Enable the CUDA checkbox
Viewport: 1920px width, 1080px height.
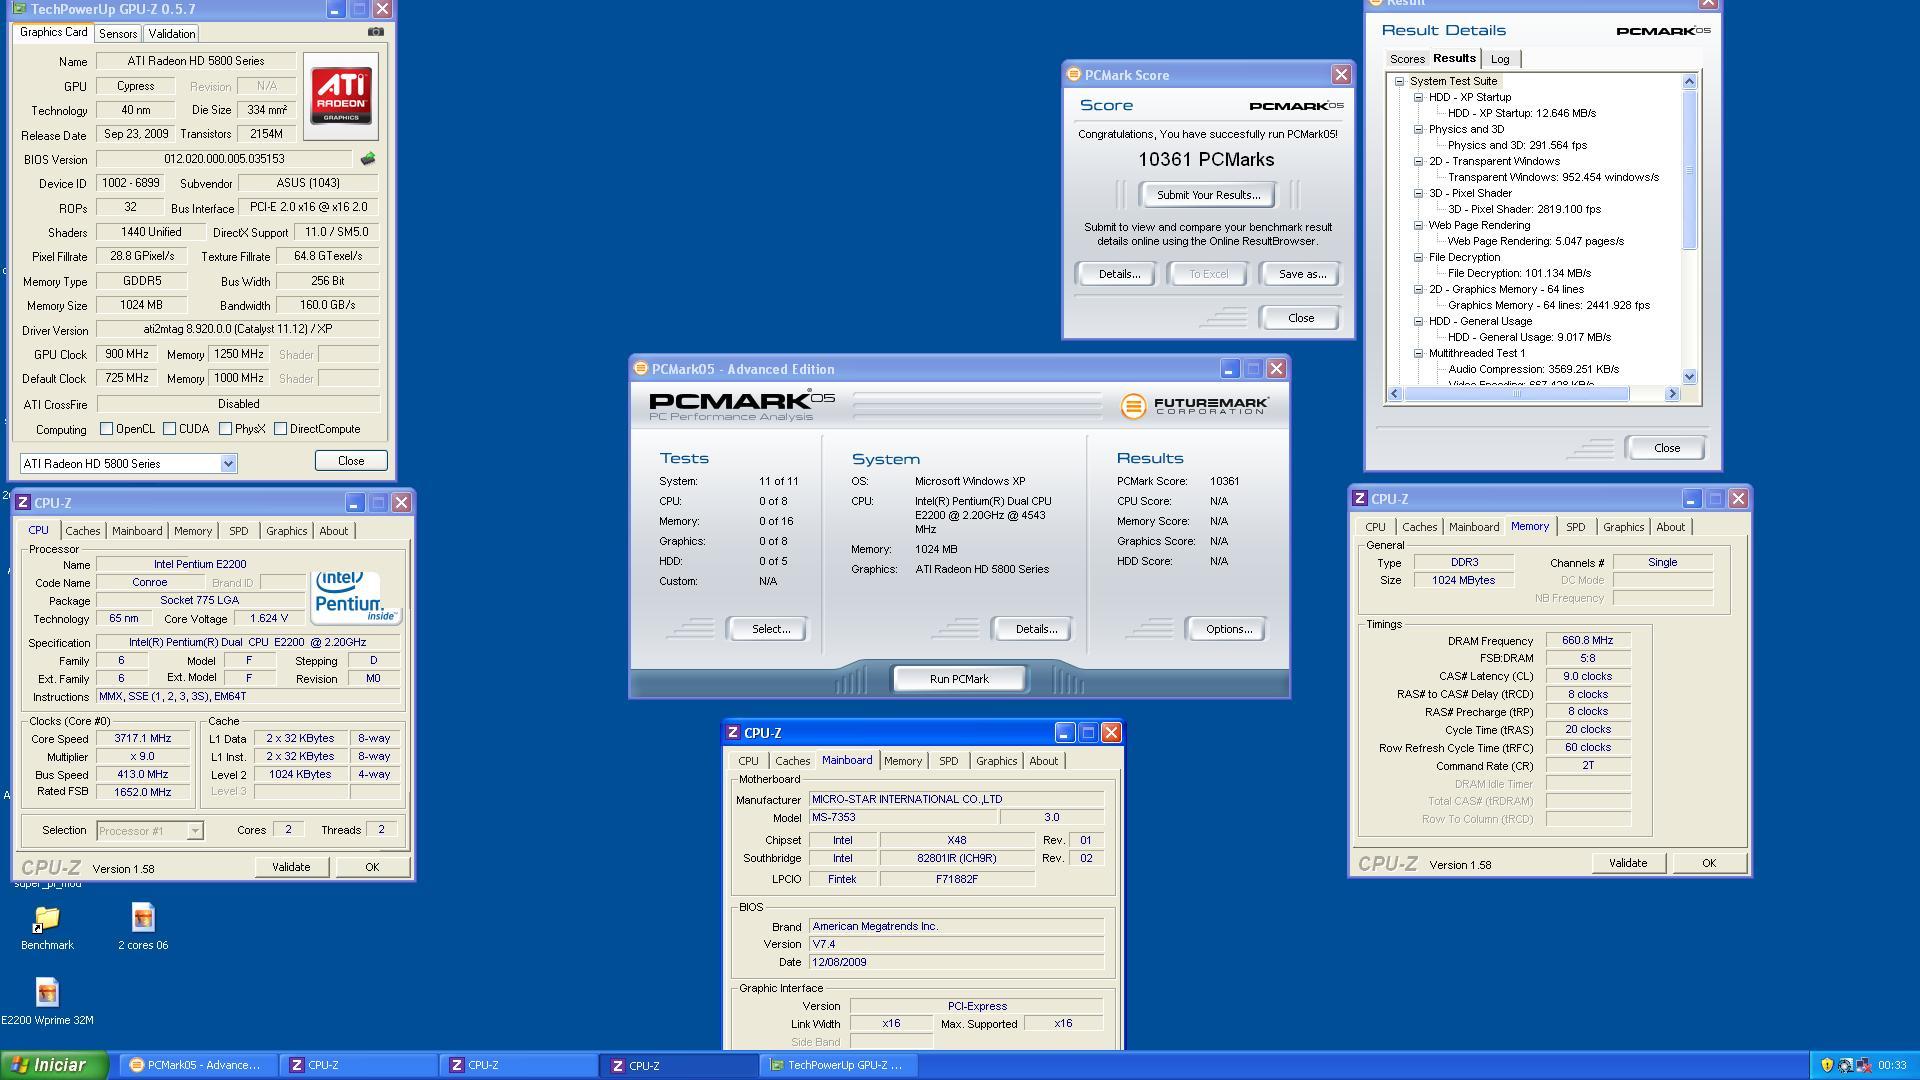click(169, 429)
